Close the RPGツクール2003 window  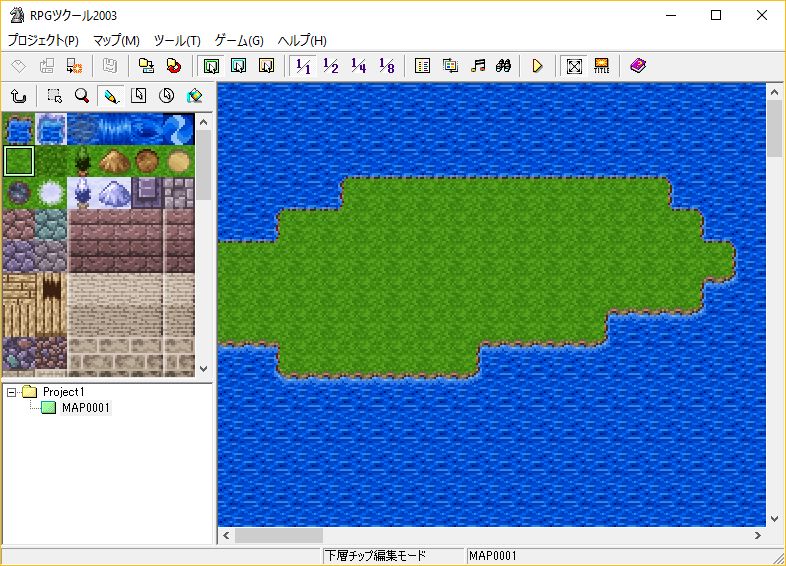coord(762,16)
